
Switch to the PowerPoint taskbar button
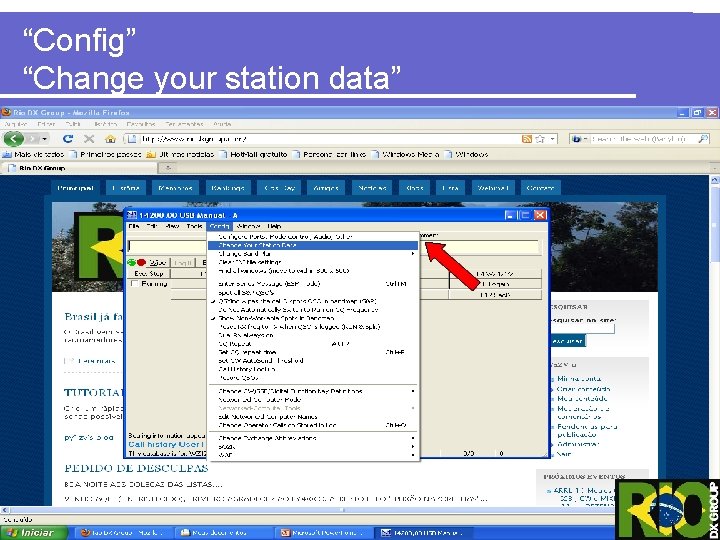(x=323, y=533)
